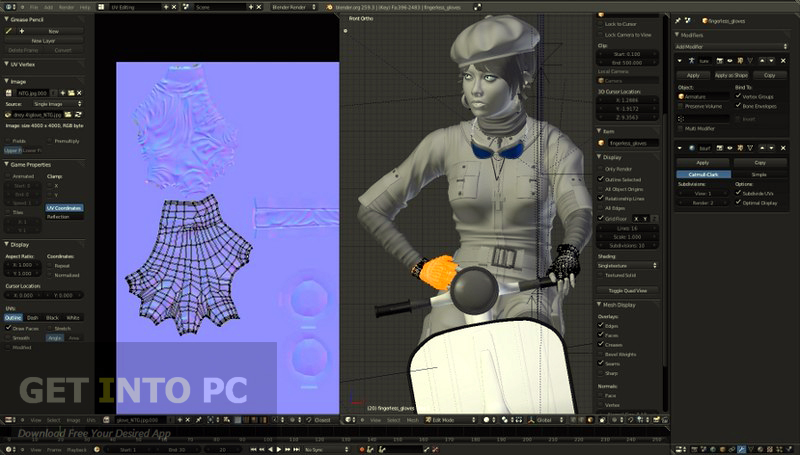
Task: Jump to the timeline end frame
Action: 296,449
